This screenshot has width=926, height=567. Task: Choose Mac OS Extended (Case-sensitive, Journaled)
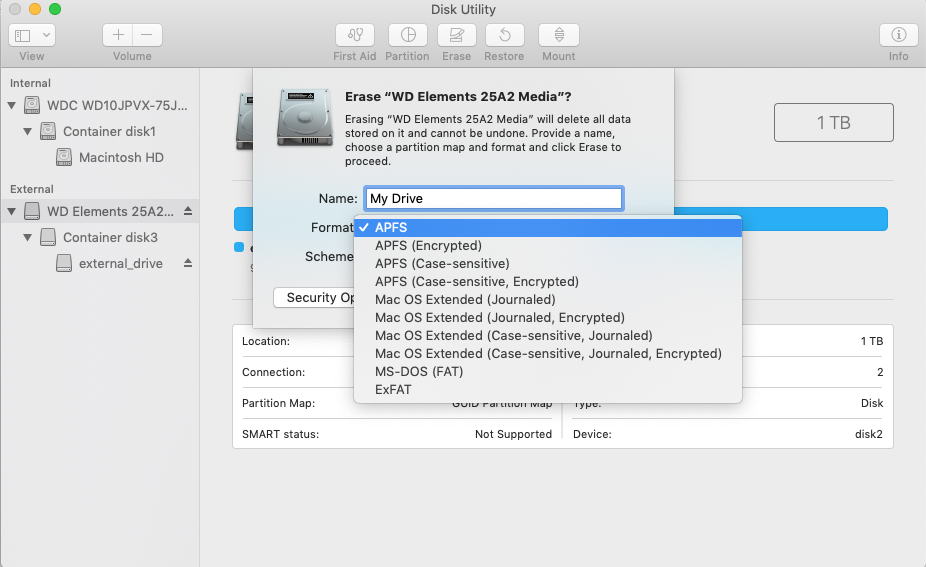[547, 335]
